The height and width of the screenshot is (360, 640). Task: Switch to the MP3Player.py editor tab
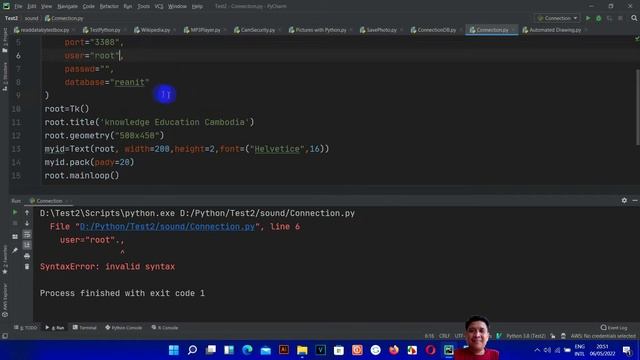coord(205,30)
